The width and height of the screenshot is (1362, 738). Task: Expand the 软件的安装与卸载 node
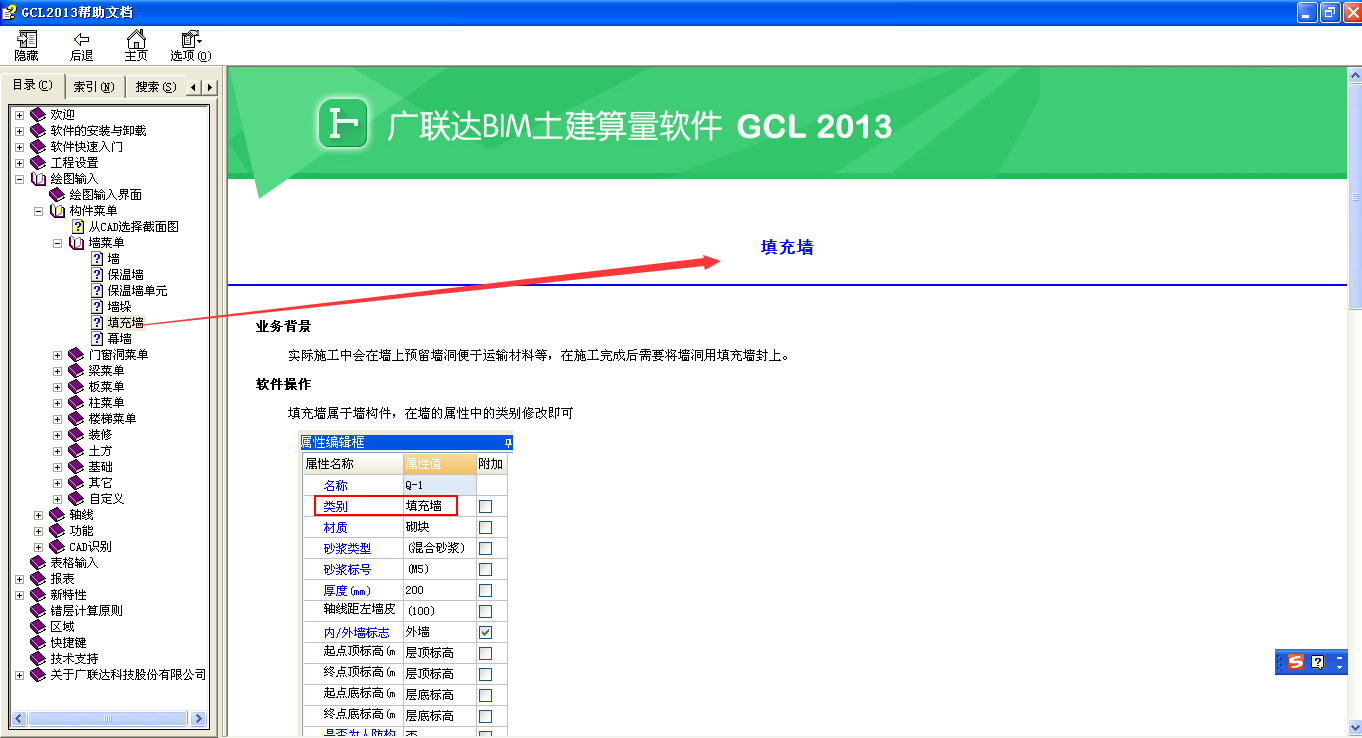point(19,131)
